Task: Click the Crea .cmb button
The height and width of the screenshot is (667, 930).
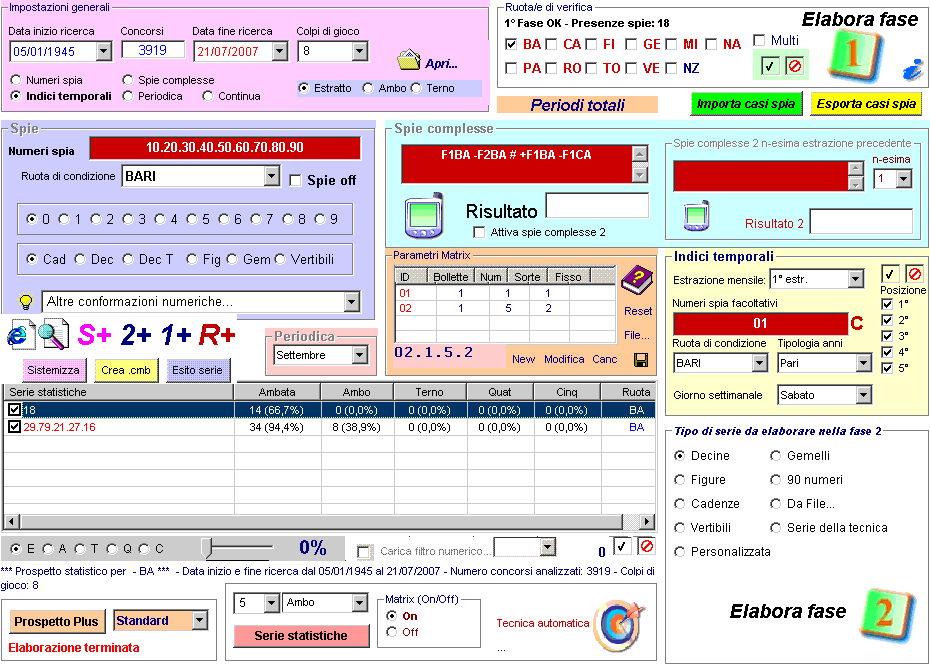Action: pyautogui.click(x=126, y=370)
